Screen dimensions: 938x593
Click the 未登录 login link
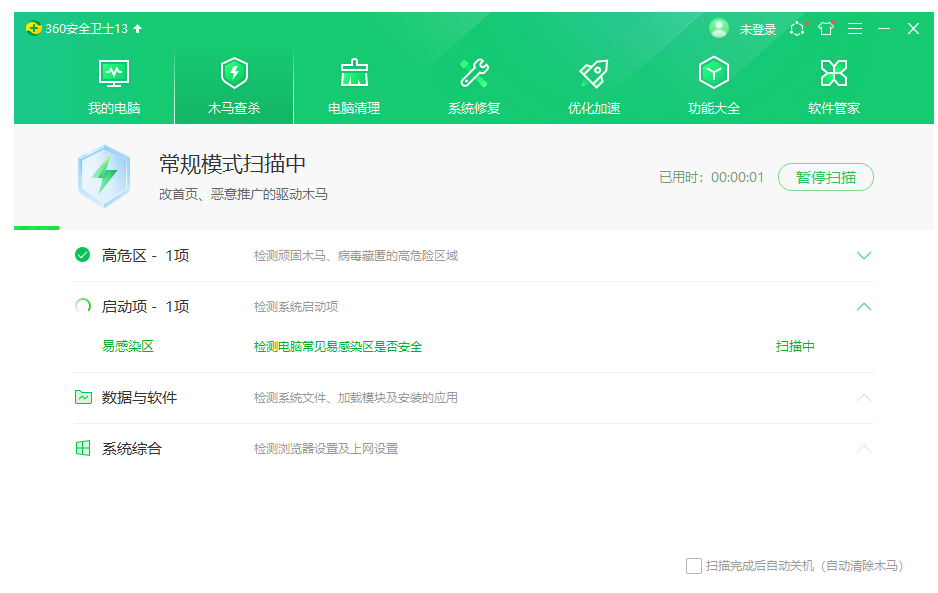pos(757,30)
